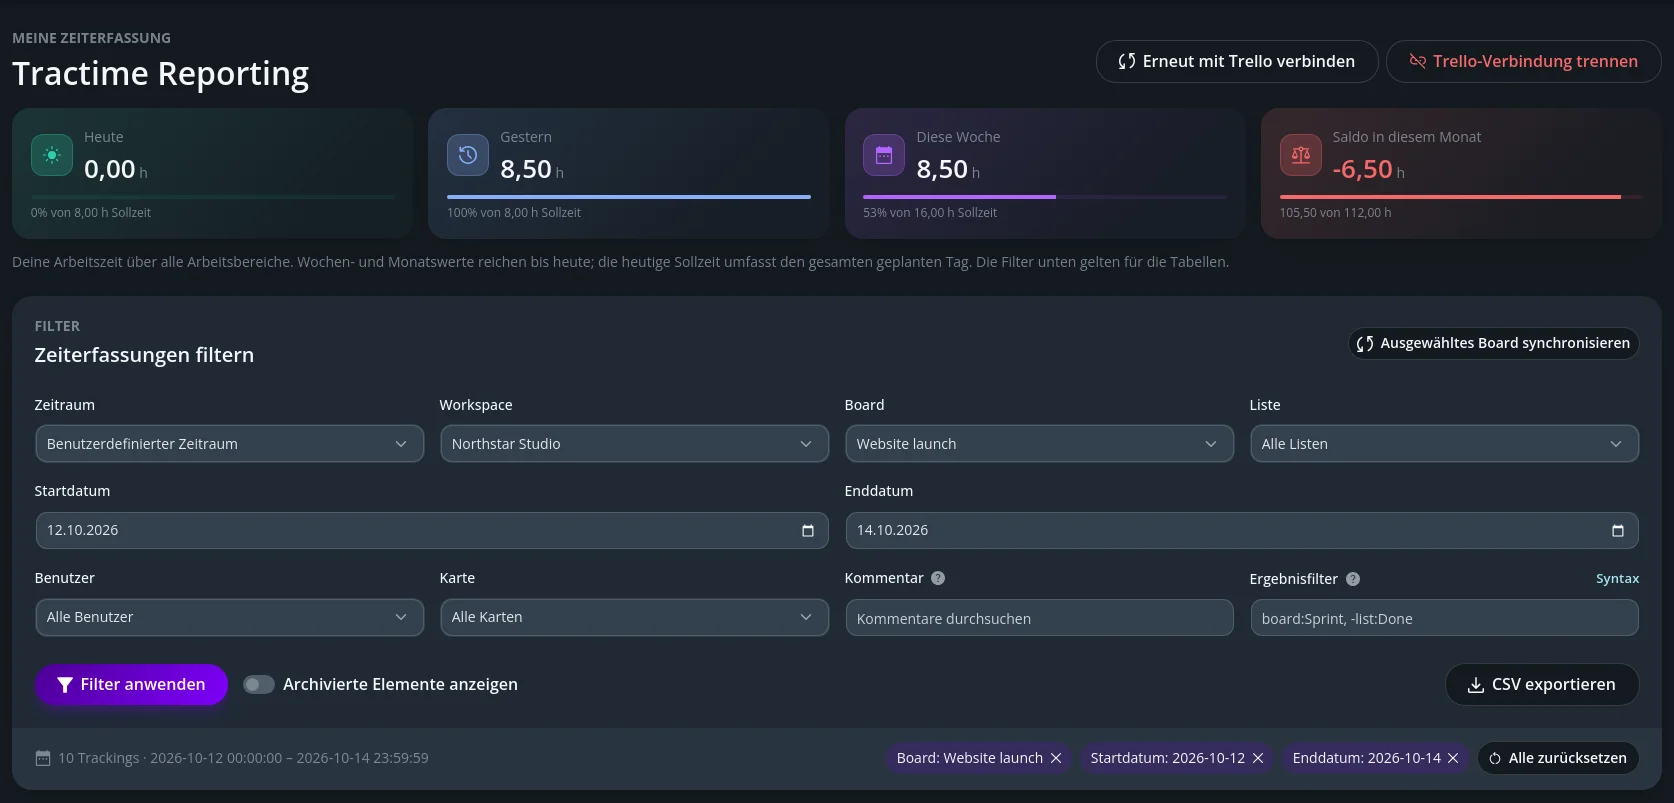Open the Startdatum calendar picker icon
Screen dimensions: 1674x803
coord(808,531)
